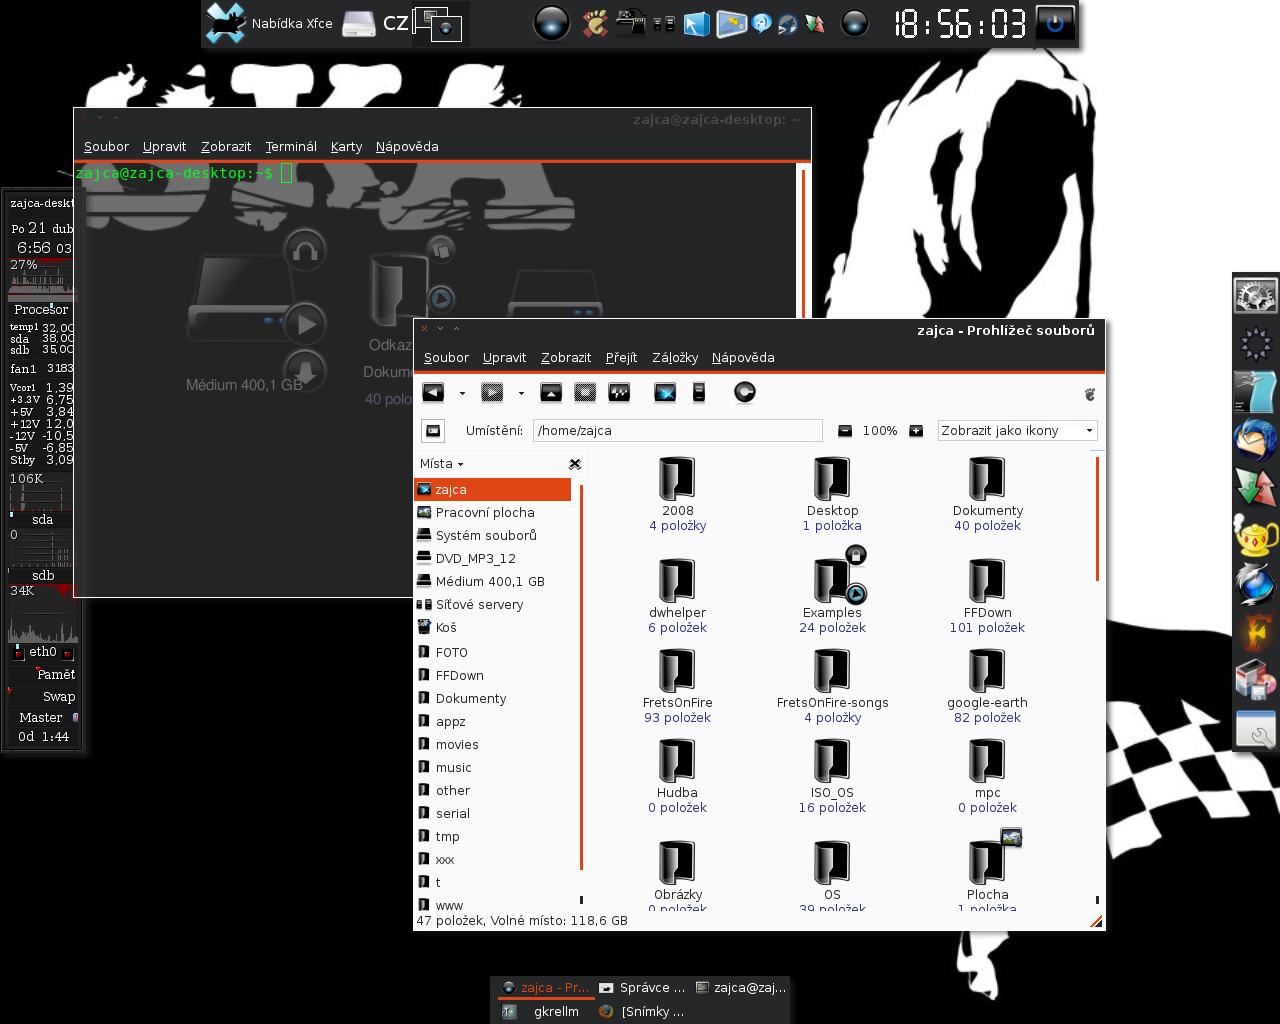Image resolution: width=1280 pixels, height=1024 pixels.
Task: Open the forward history dropdown arrow
Action: click(x=521, y=394)
